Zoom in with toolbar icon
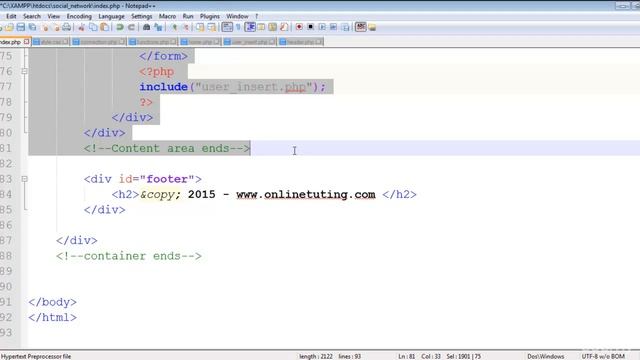This screenshot has width=640, height=360. (x=174, y=27)
